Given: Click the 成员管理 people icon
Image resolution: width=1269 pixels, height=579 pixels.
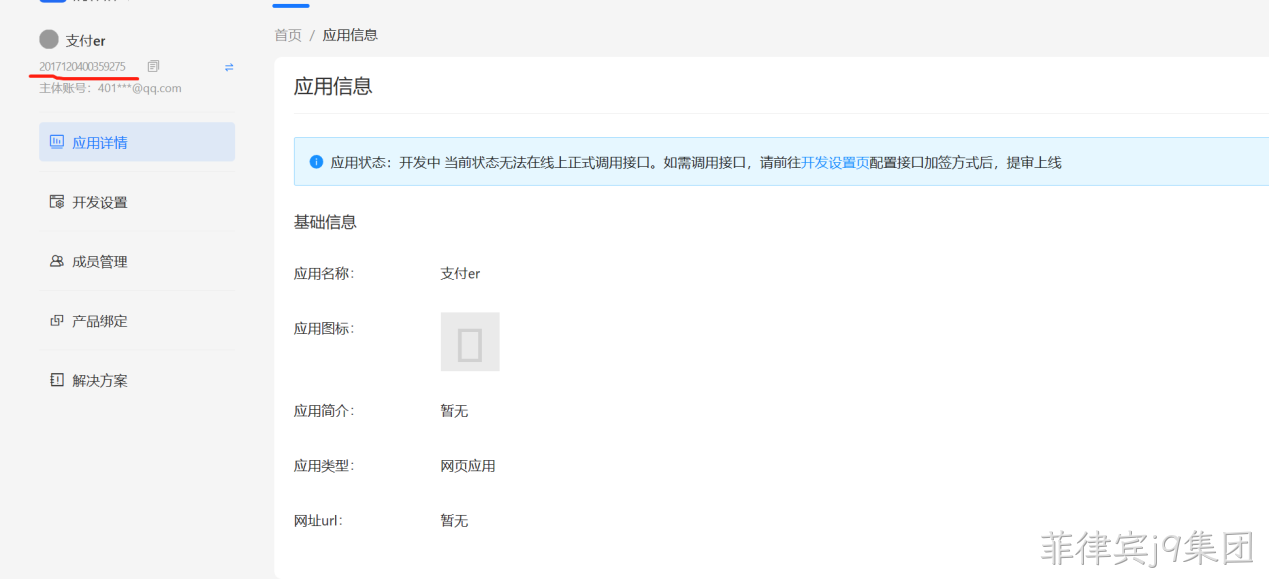Looking at the screenshot, I should (x=57, y=261).
